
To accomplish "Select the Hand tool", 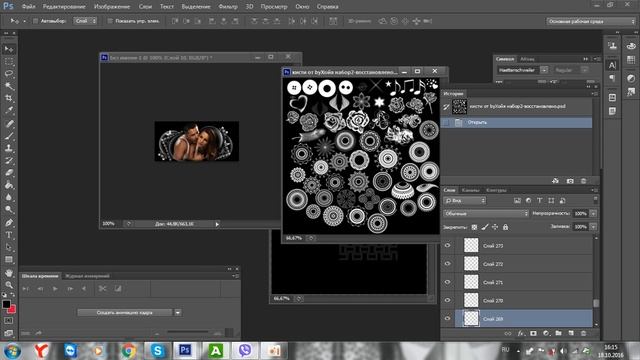I will pos(9,273).
